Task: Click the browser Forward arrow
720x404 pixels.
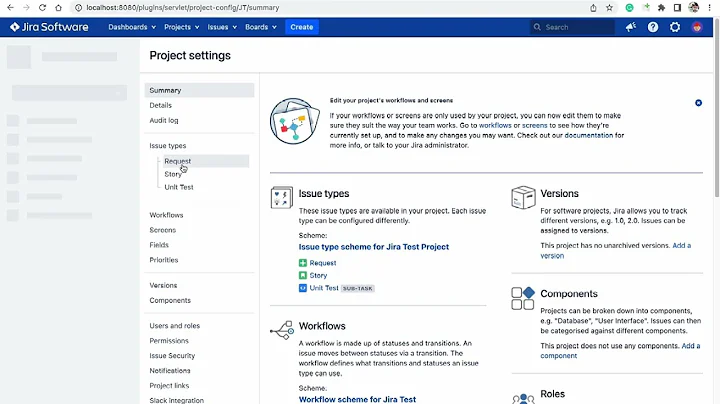Action: coord(26,7)
